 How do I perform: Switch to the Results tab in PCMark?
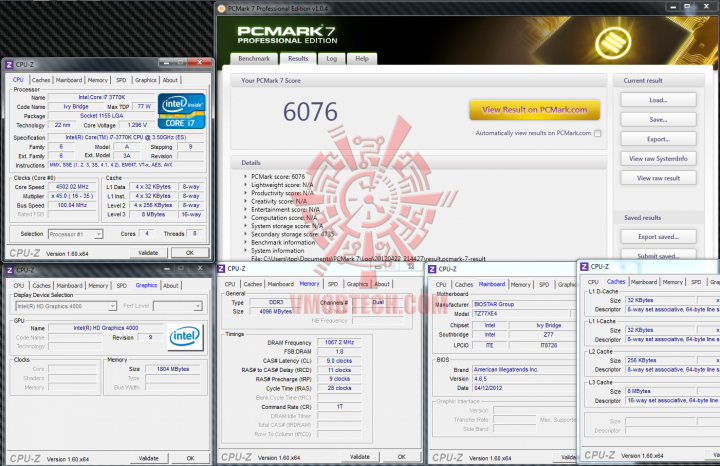tap(298, 59)
